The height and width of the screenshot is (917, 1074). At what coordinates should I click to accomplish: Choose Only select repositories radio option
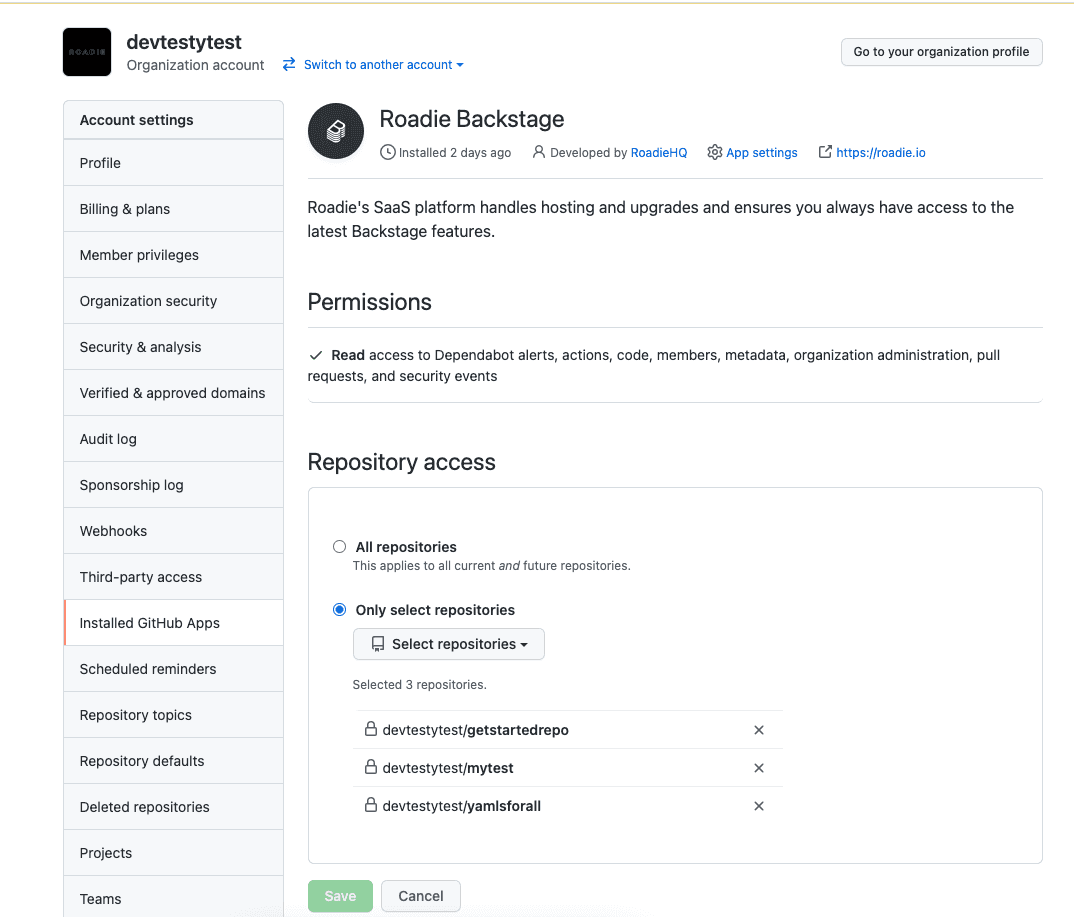pos(339,610)
